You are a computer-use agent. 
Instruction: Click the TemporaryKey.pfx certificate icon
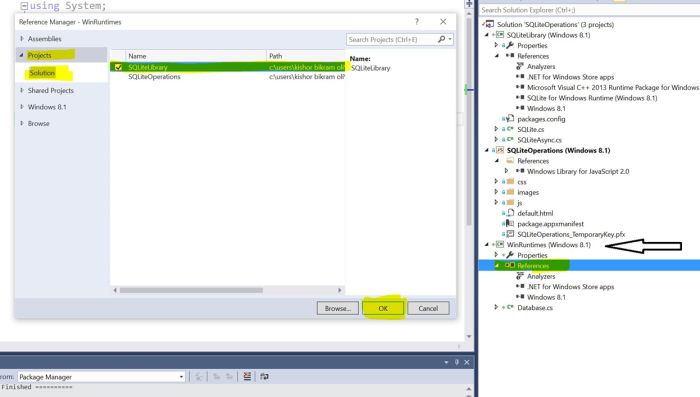pos(510,234)
